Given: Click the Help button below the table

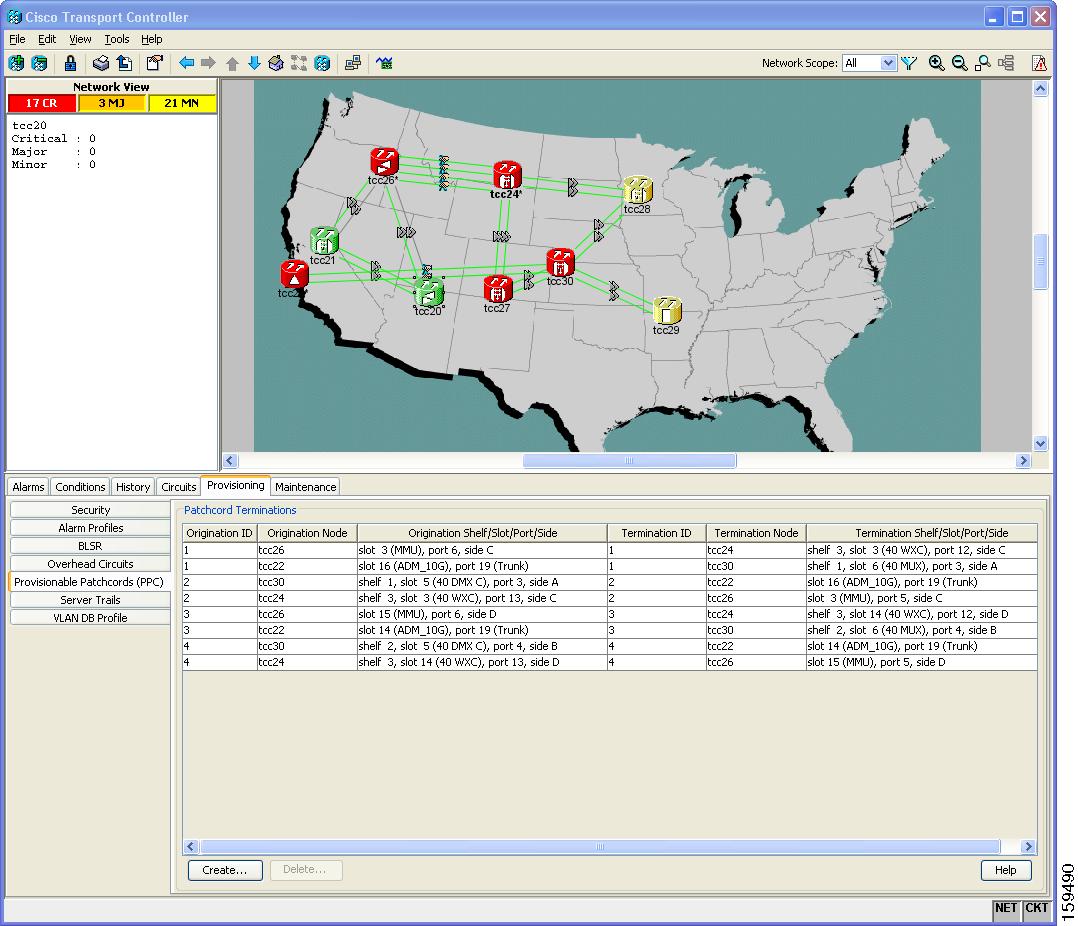Looking at the screenshot, I should (1006, 870).
